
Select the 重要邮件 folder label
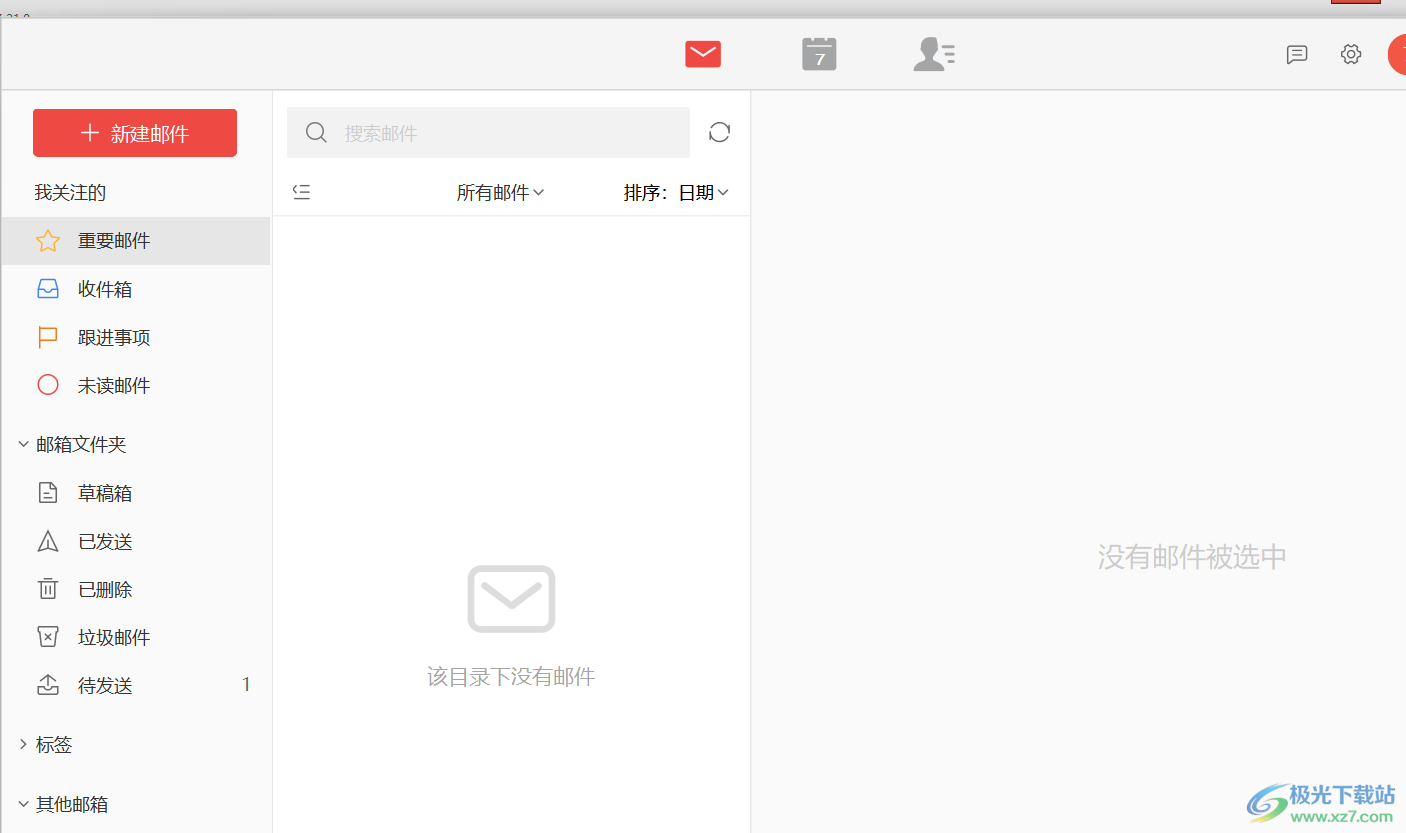[x=114, y=241]
